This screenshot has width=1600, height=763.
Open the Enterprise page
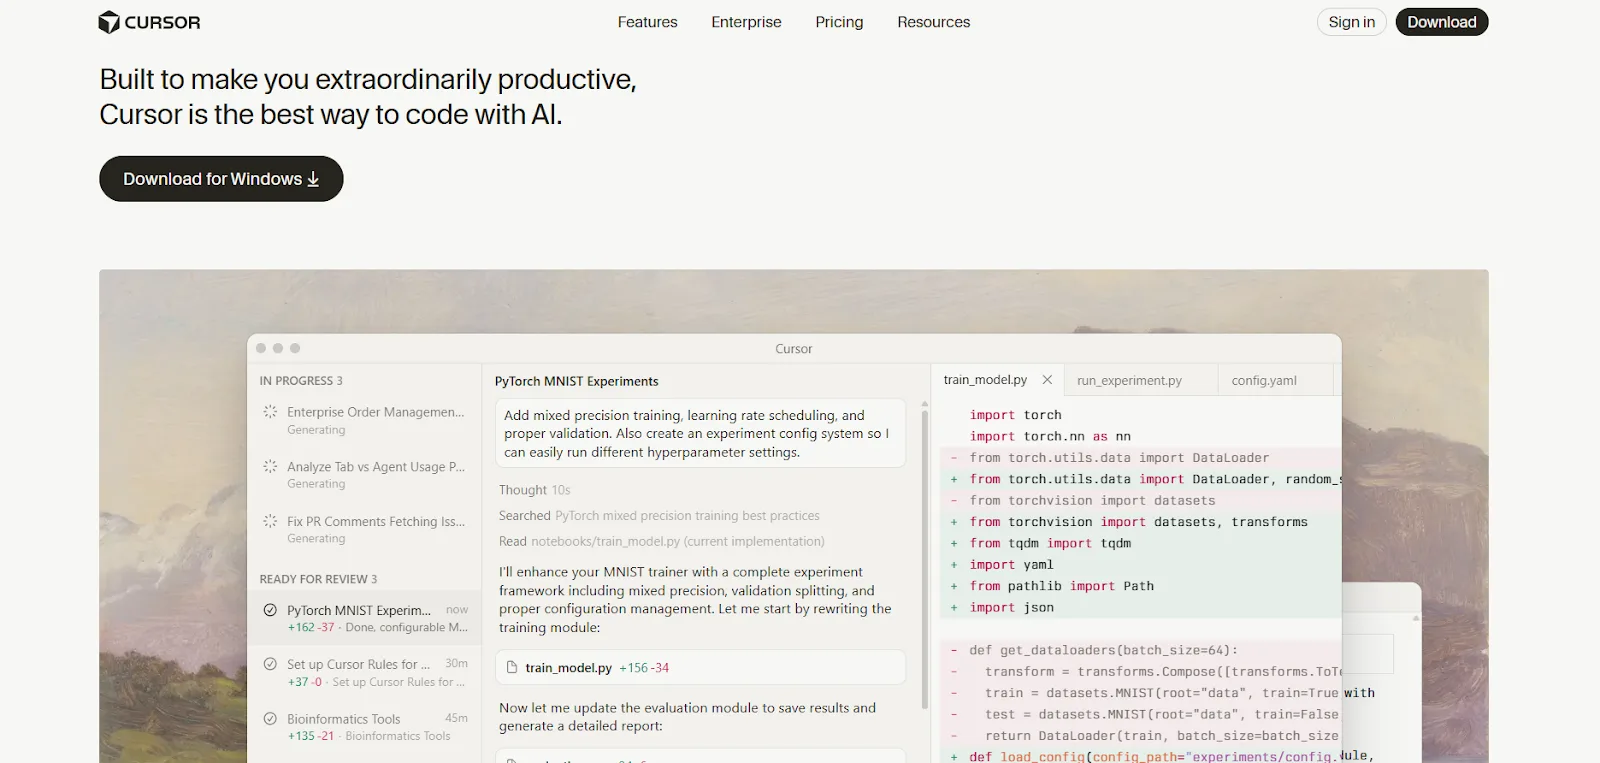(x=746, y=22)
